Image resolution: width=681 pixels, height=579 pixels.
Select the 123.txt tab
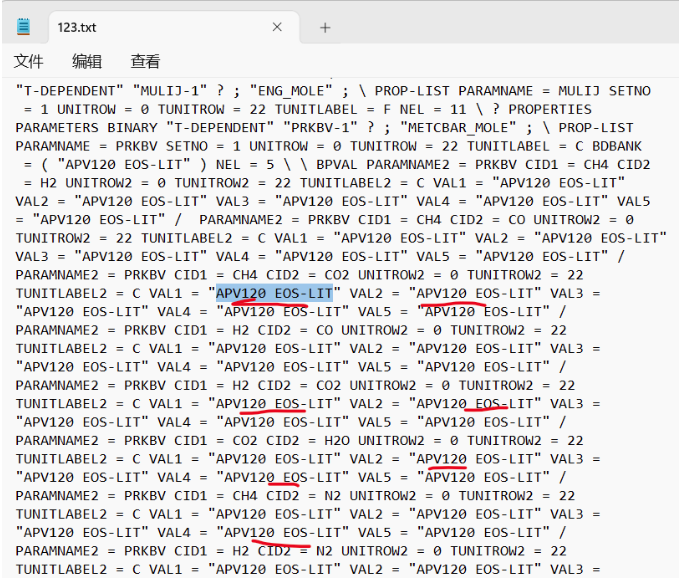pyautogui.click(x=174, y=27)
